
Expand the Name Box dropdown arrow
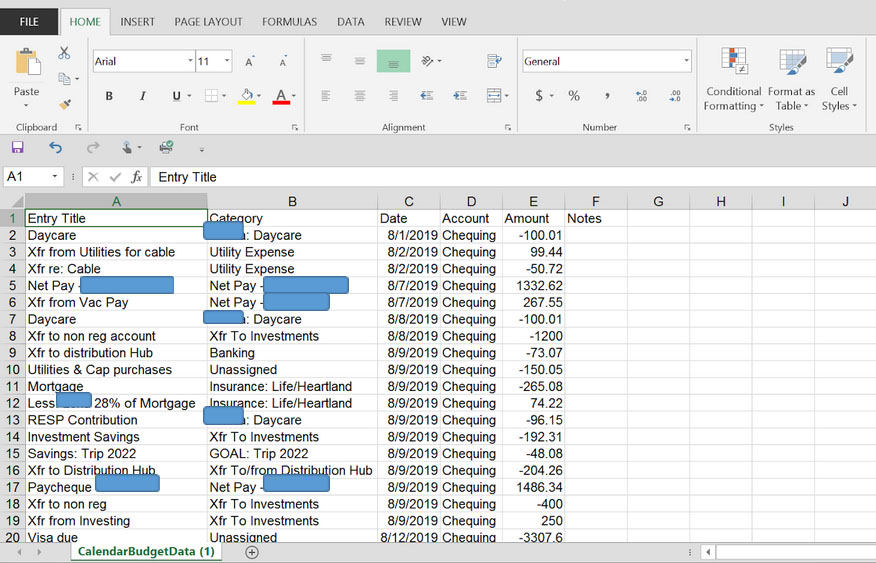click(55, 177)
